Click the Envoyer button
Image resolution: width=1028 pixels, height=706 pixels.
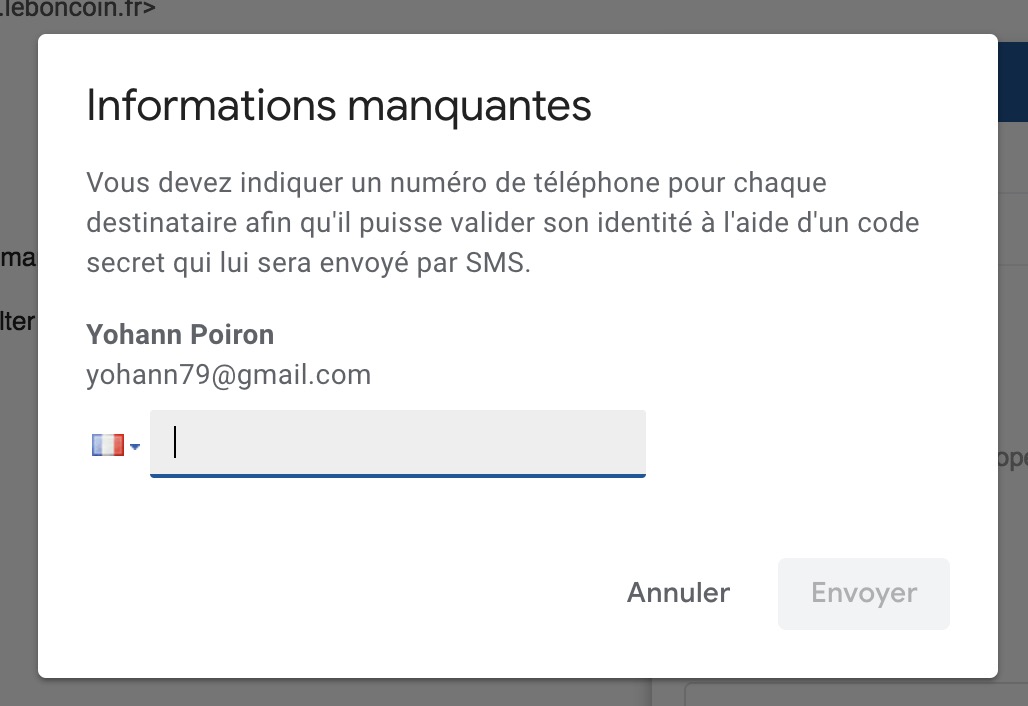click(x=863, y=593)
